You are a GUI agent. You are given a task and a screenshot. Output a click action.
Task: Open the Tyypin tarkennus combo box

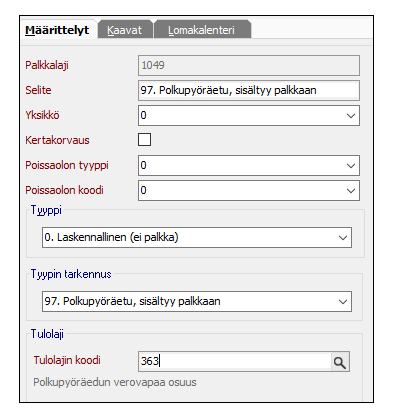[x=197, y=301]
